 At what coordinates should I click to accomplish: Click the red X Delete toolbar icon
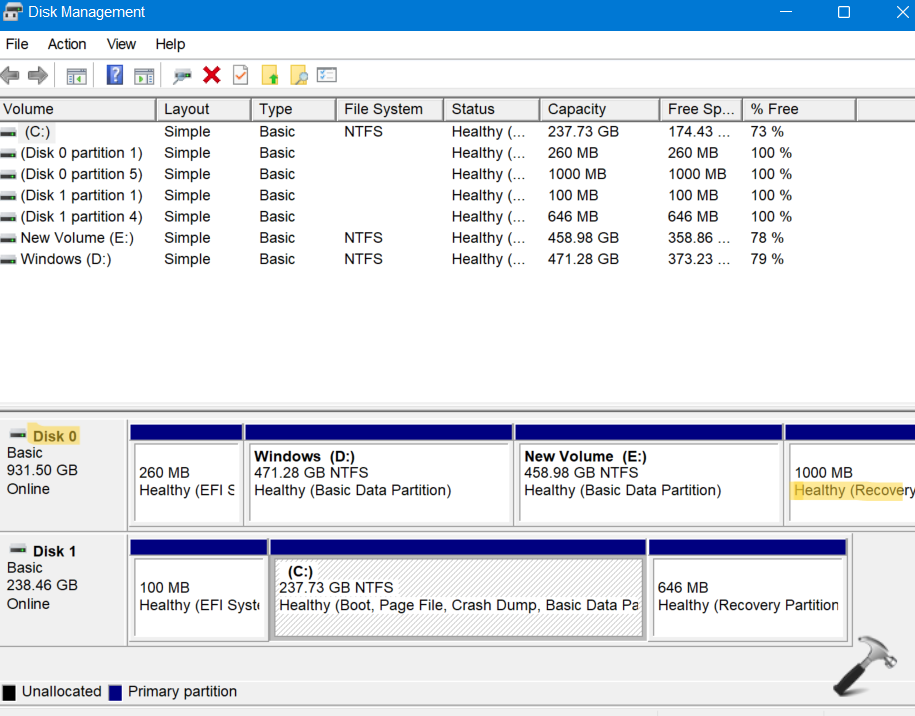(x=211, y=75)
